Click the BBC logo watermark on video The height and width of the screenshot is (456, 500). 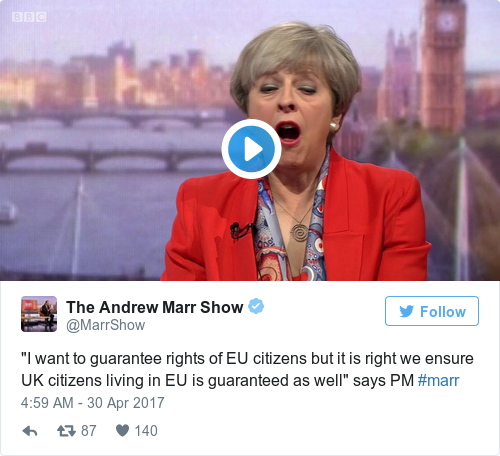point(29,17)
